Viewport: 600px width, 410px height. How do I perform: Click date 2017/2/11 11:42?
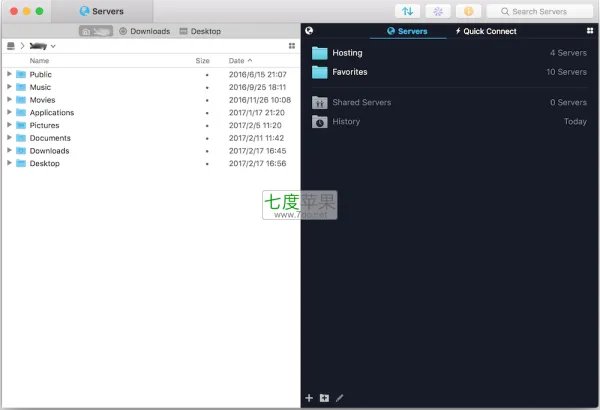pos(256,138)
